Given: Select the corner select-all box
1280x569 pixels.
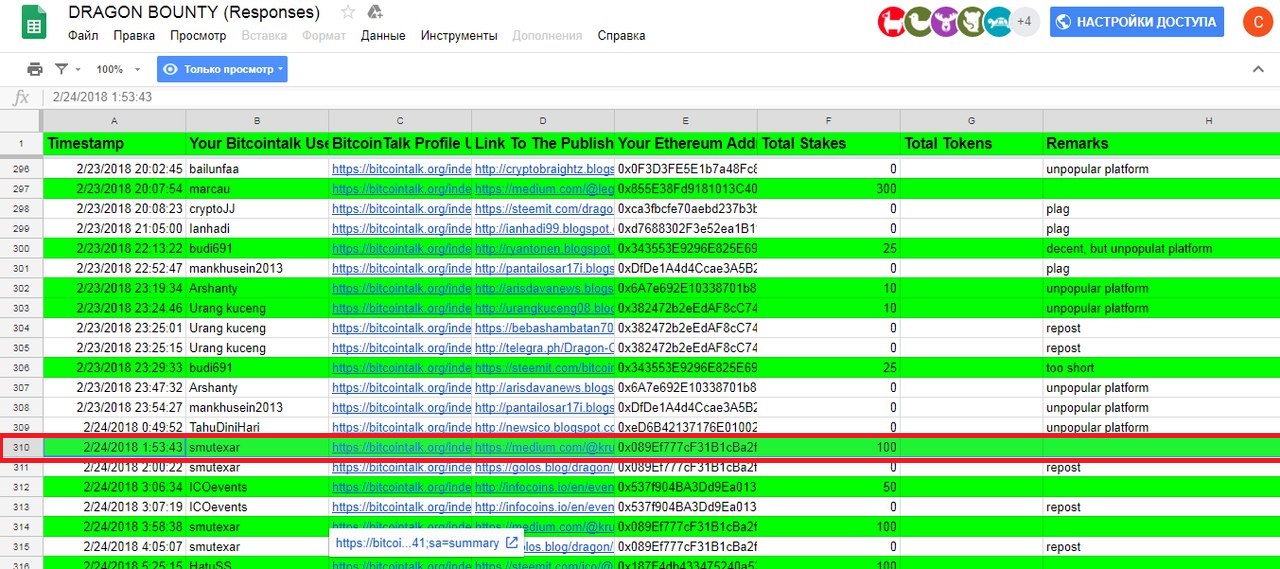Looking at the screenshot, I should (x=21, y=120).
